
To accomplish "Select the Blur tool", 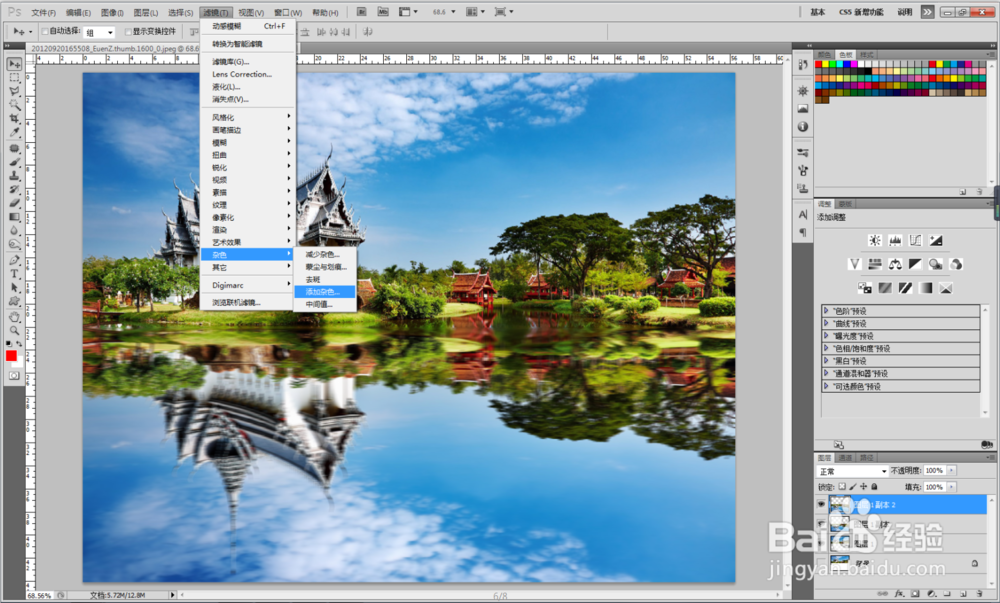I will tap(14, 231).
